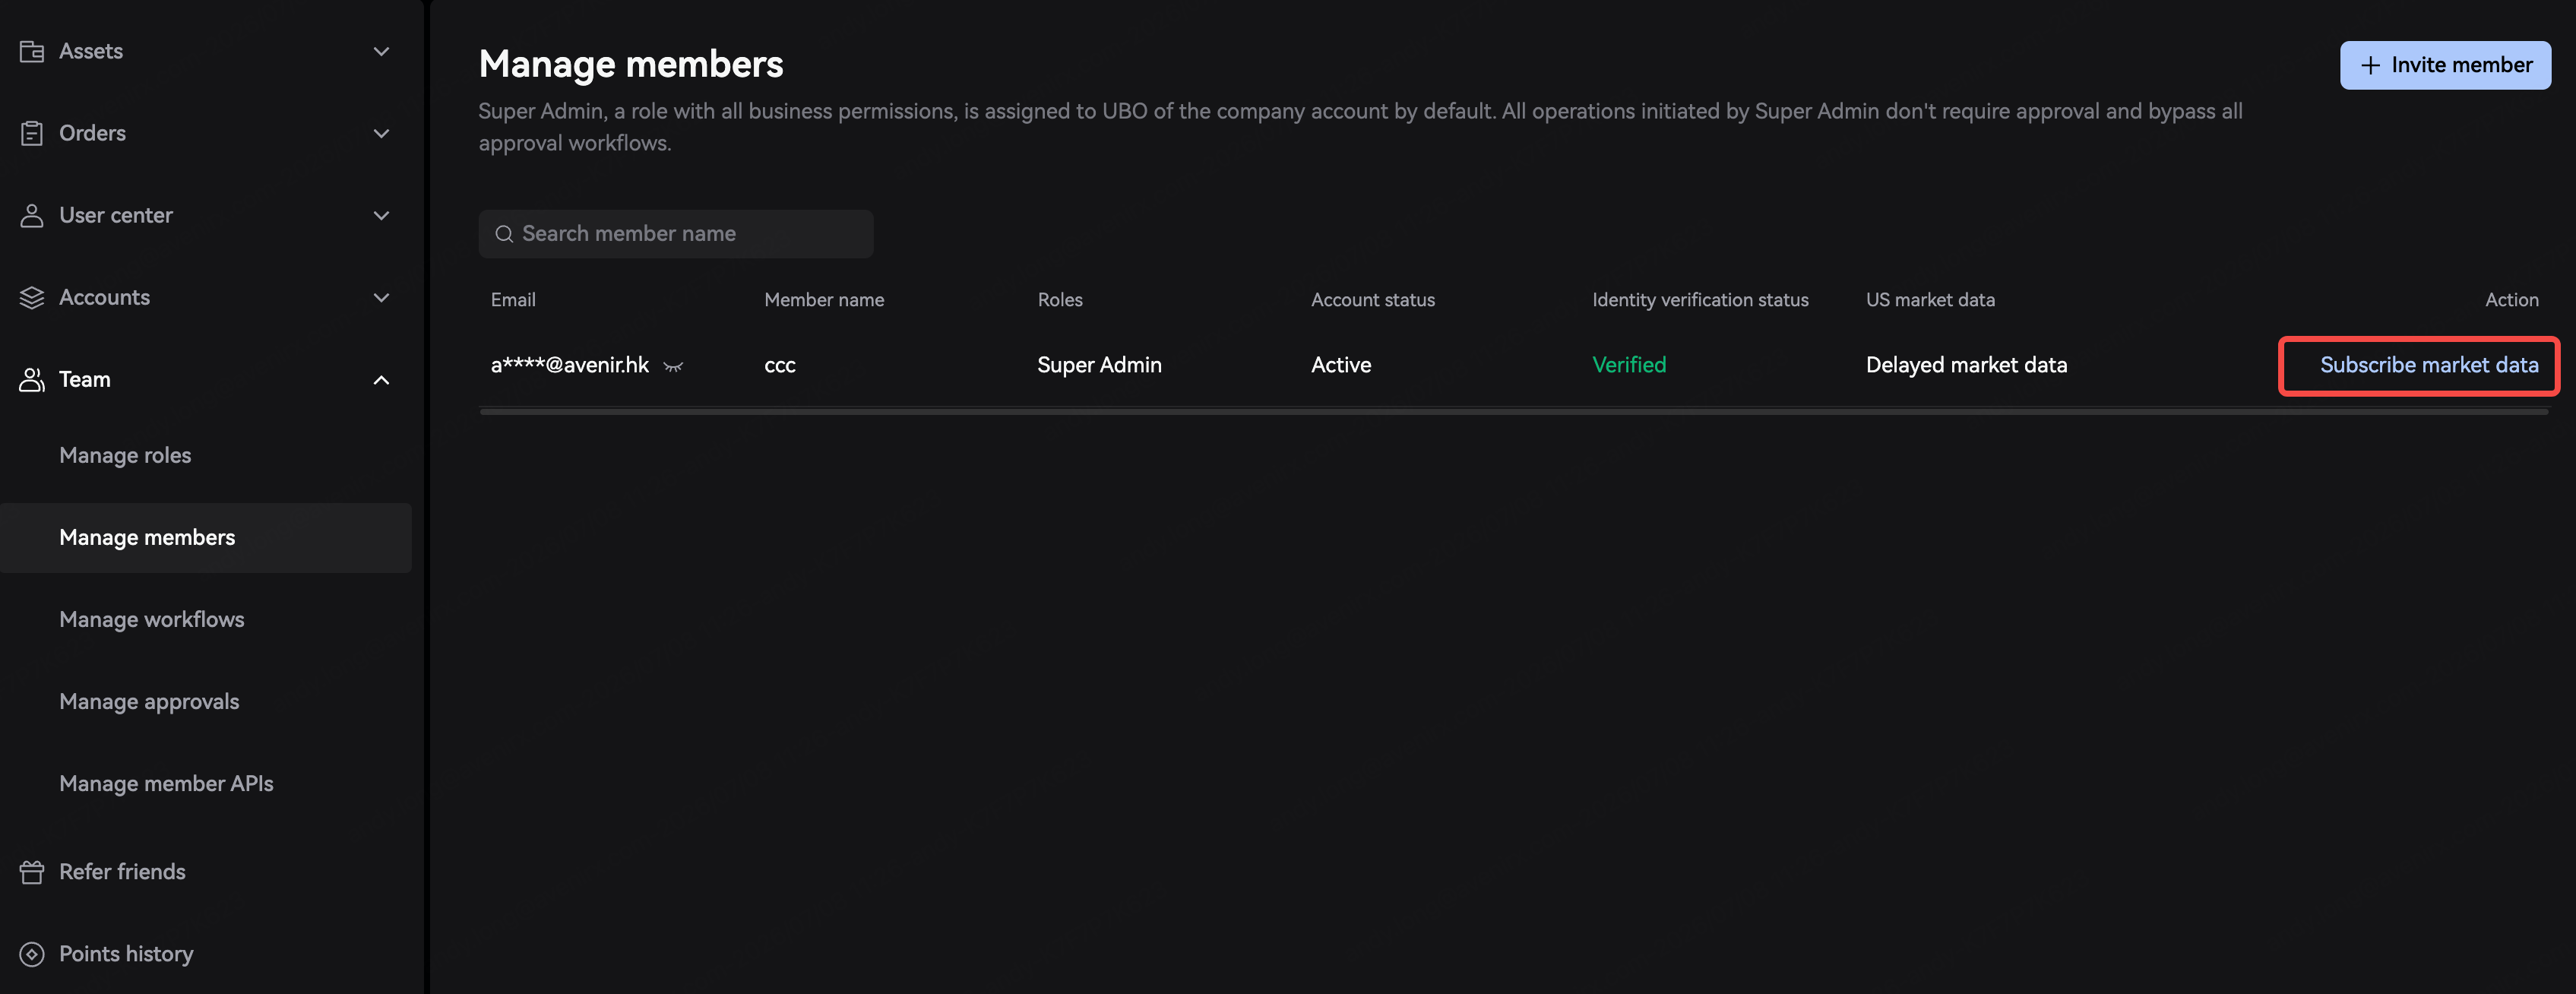Click the green Verified status

click(1629, 365)
